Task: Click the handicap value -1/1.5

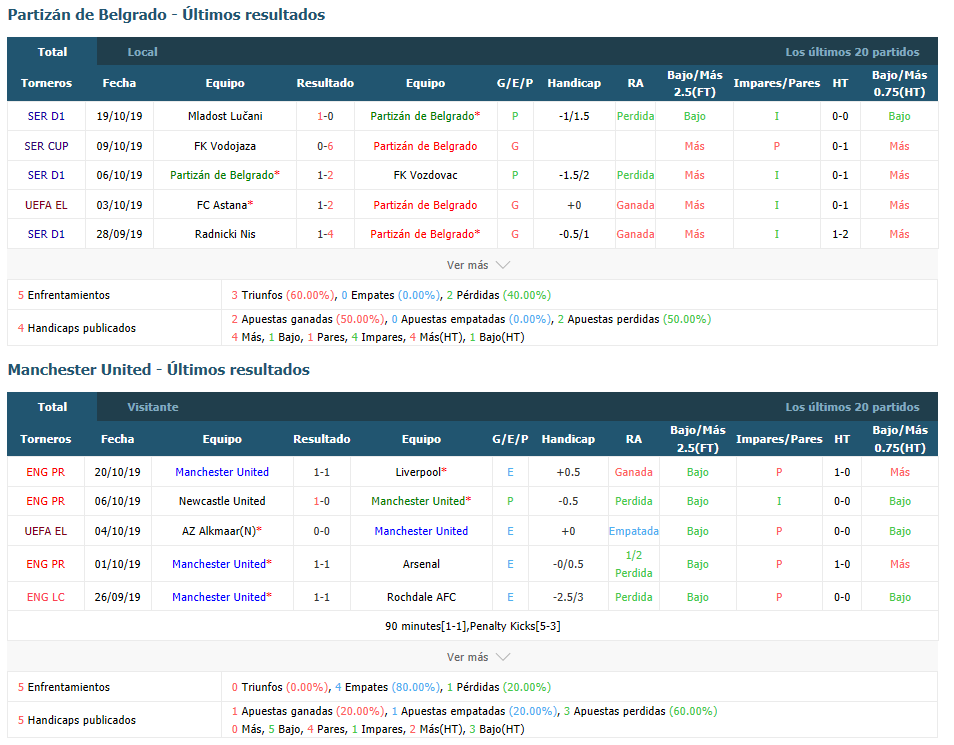Action: [x=574, y=116]
